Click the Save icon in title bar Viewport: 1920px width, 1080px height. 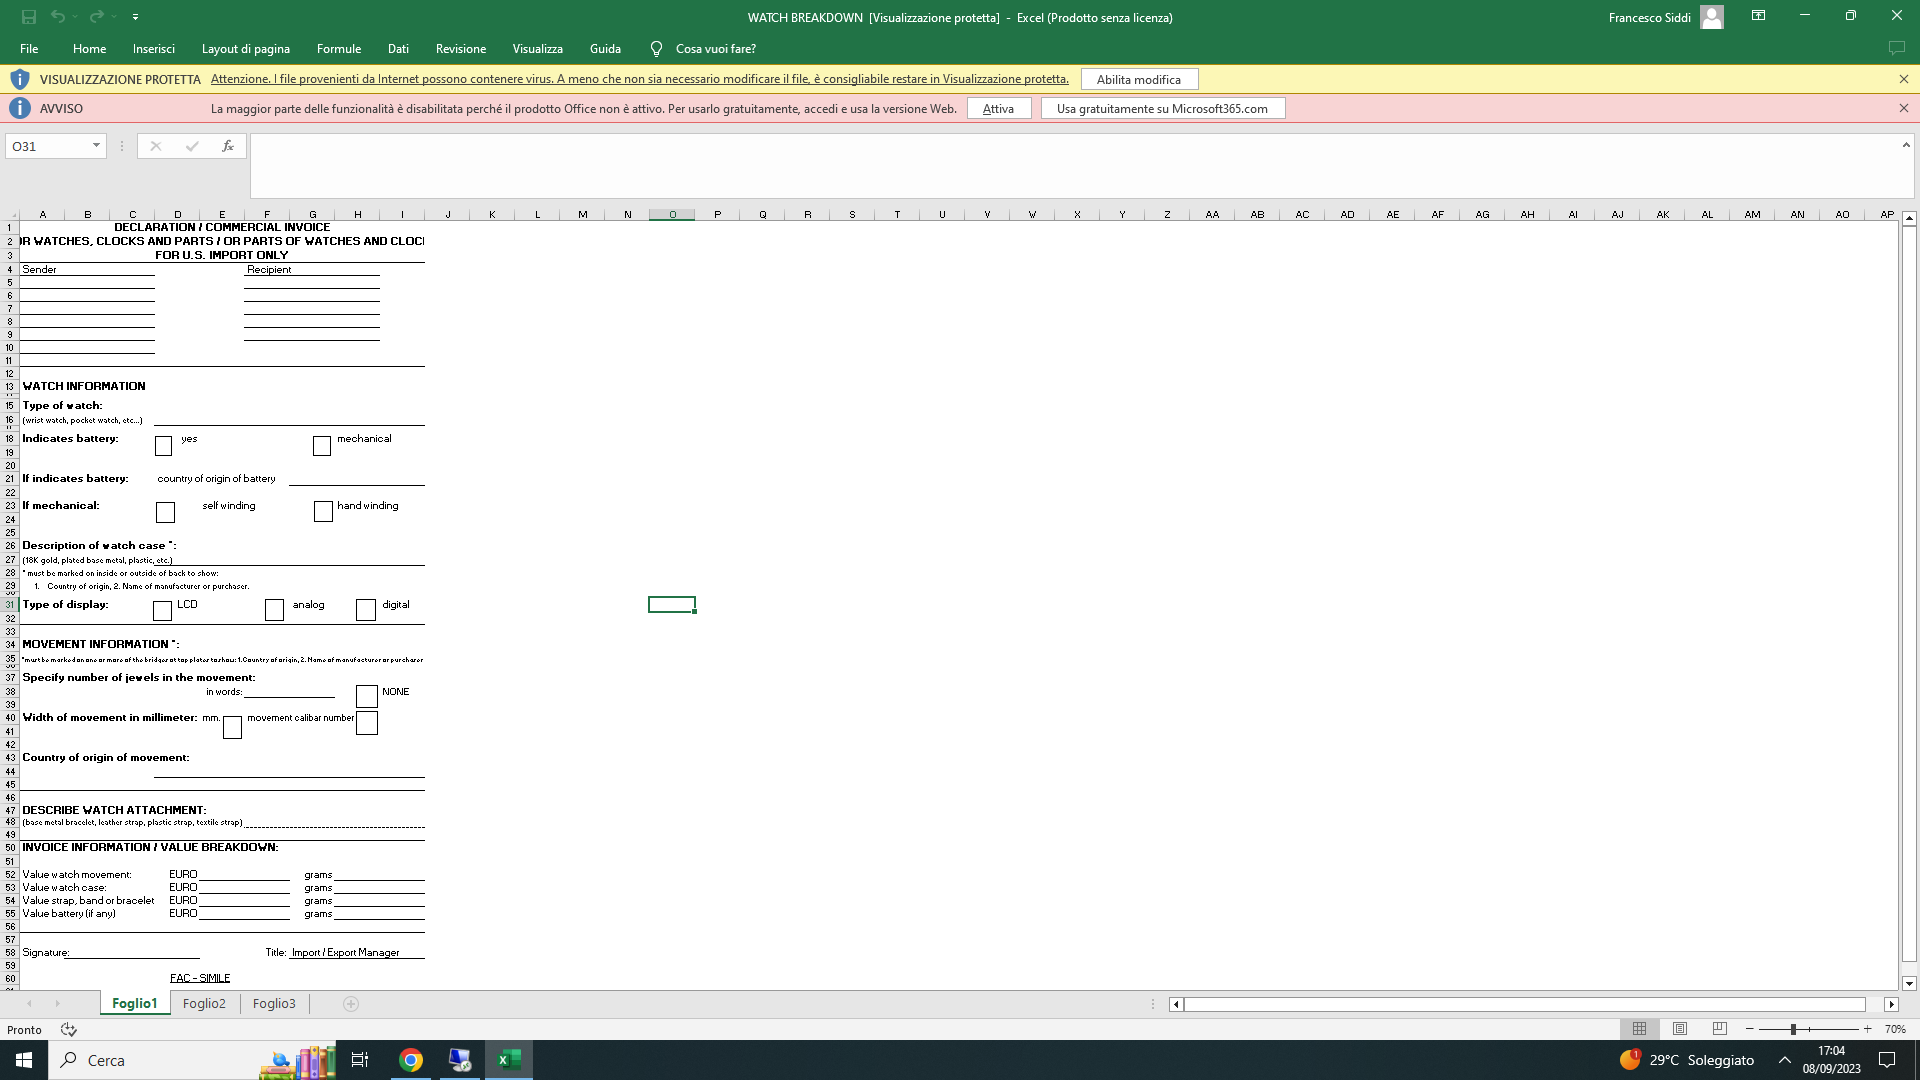29,17
